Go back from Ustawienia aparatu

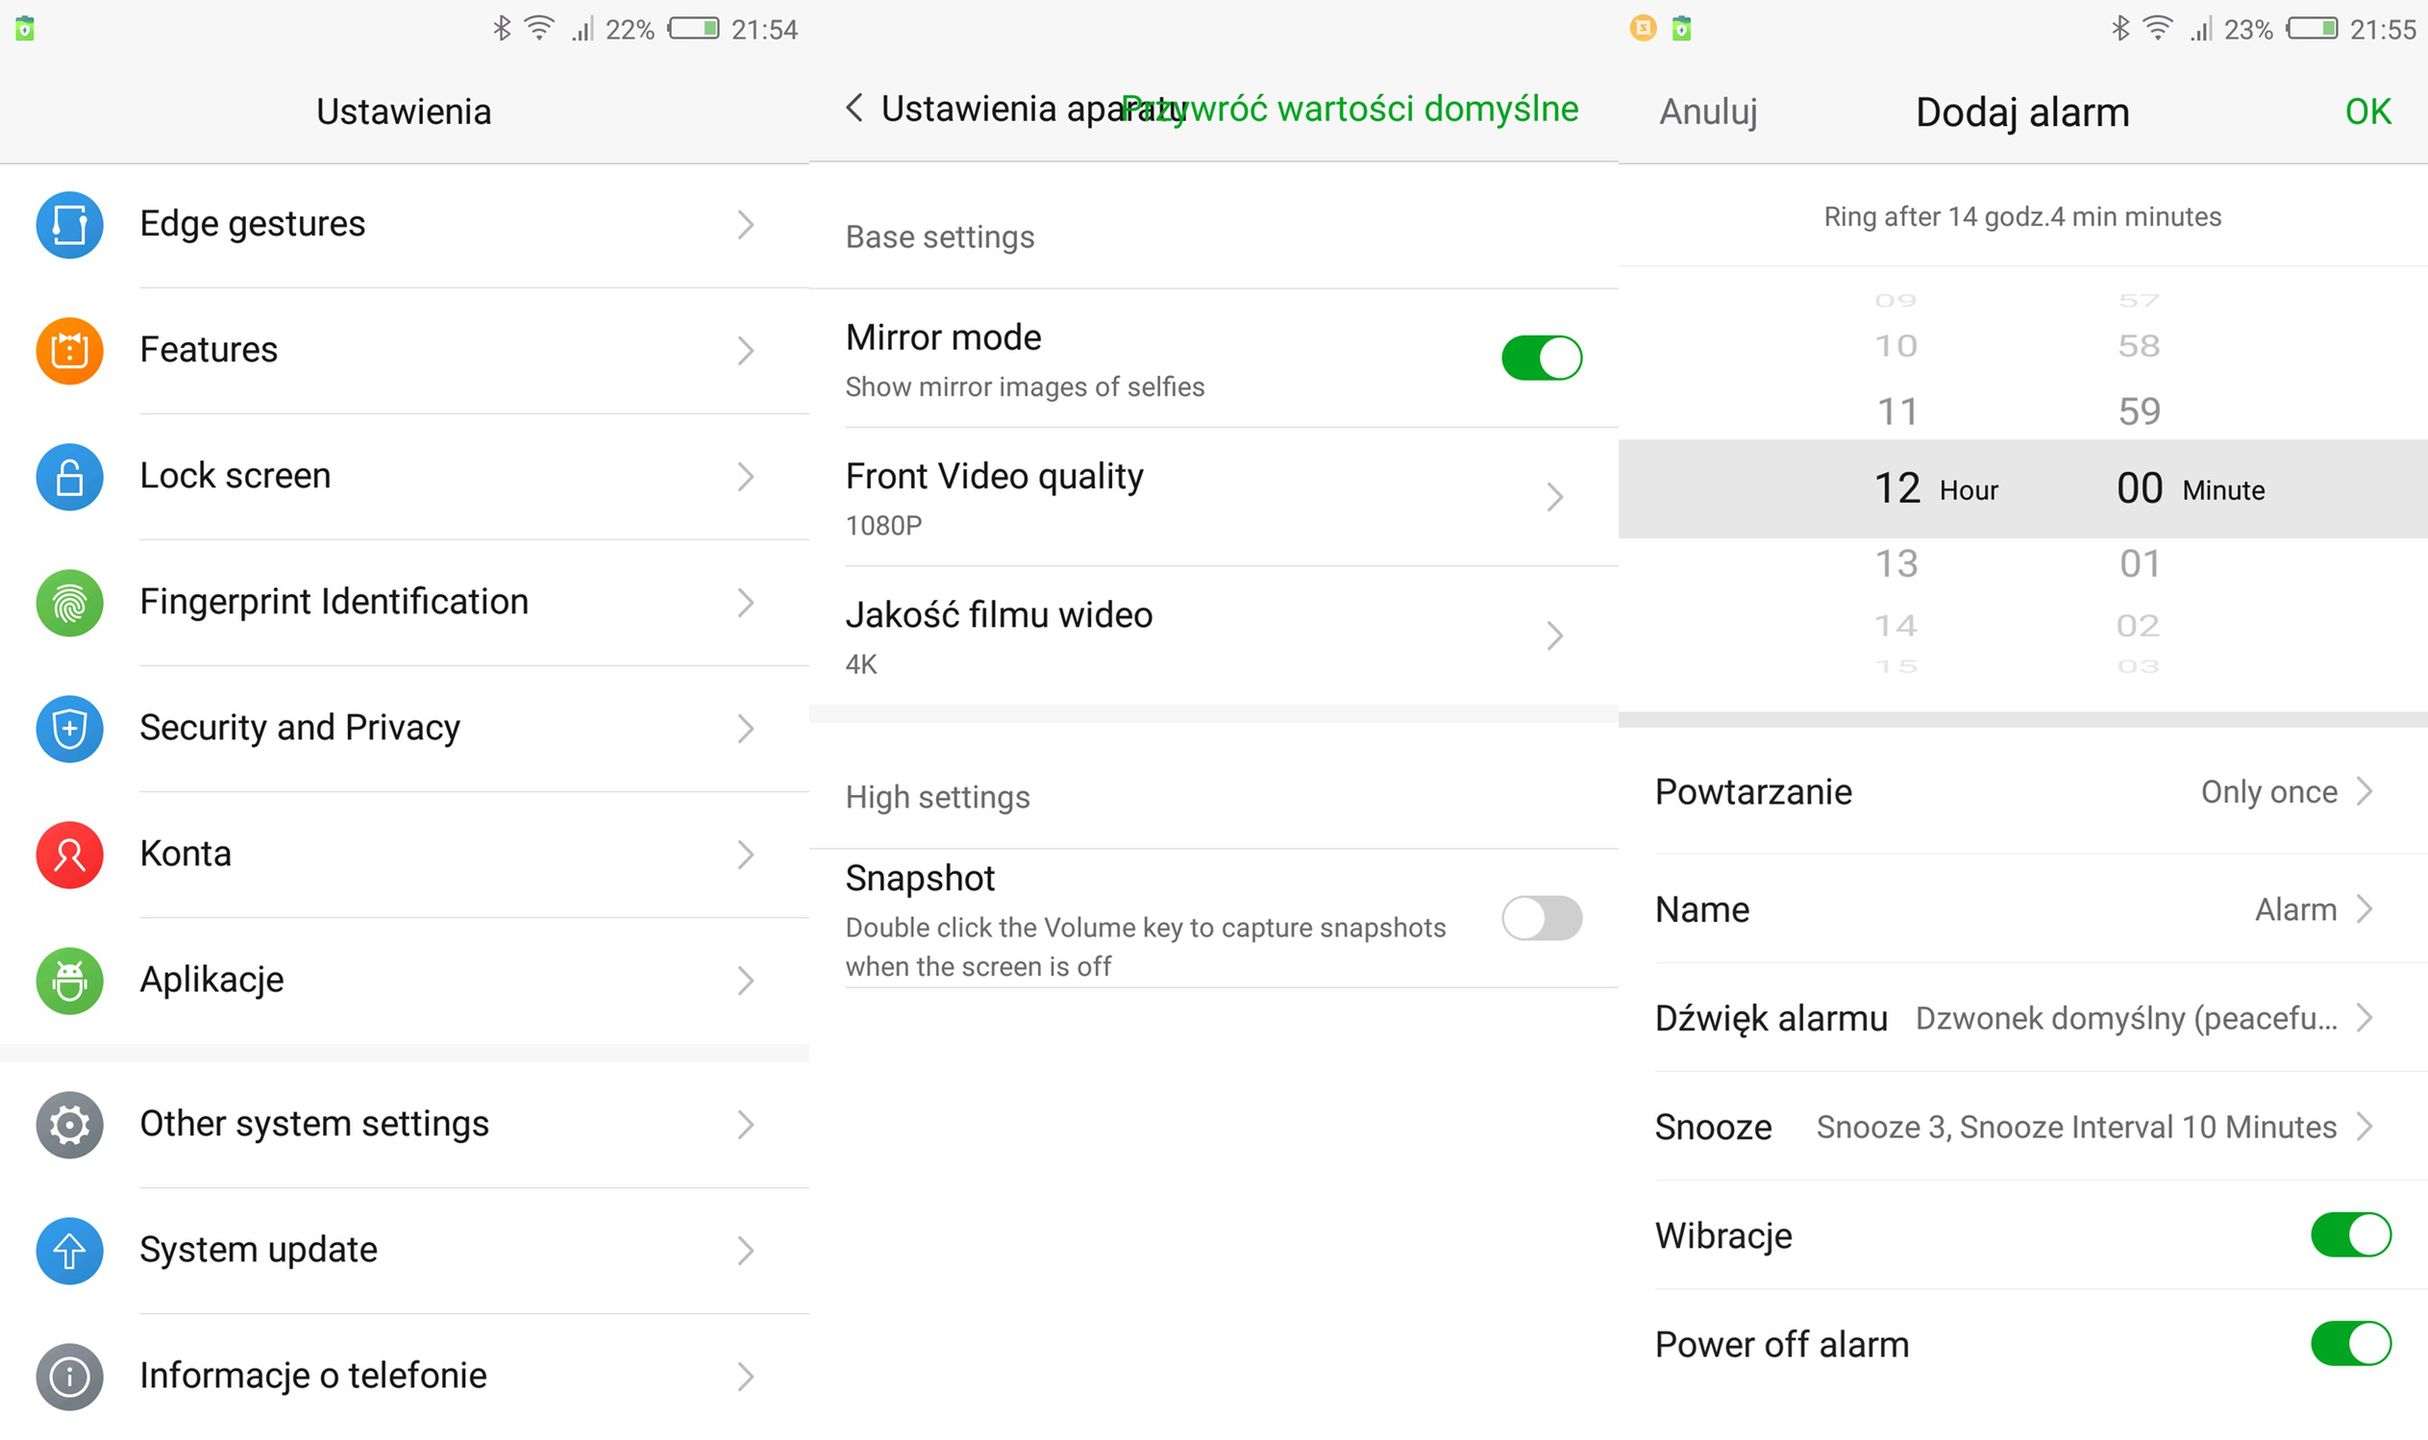[x=855, y=108]
